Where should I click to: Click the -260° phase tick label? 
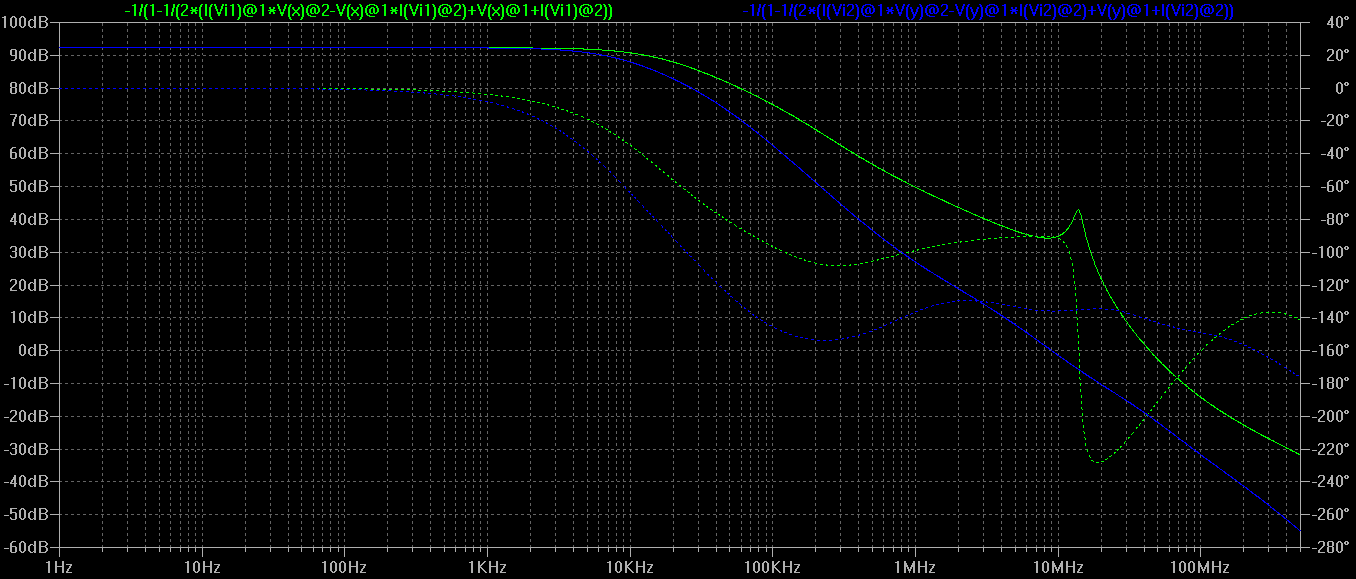(x=1333, y=514)
